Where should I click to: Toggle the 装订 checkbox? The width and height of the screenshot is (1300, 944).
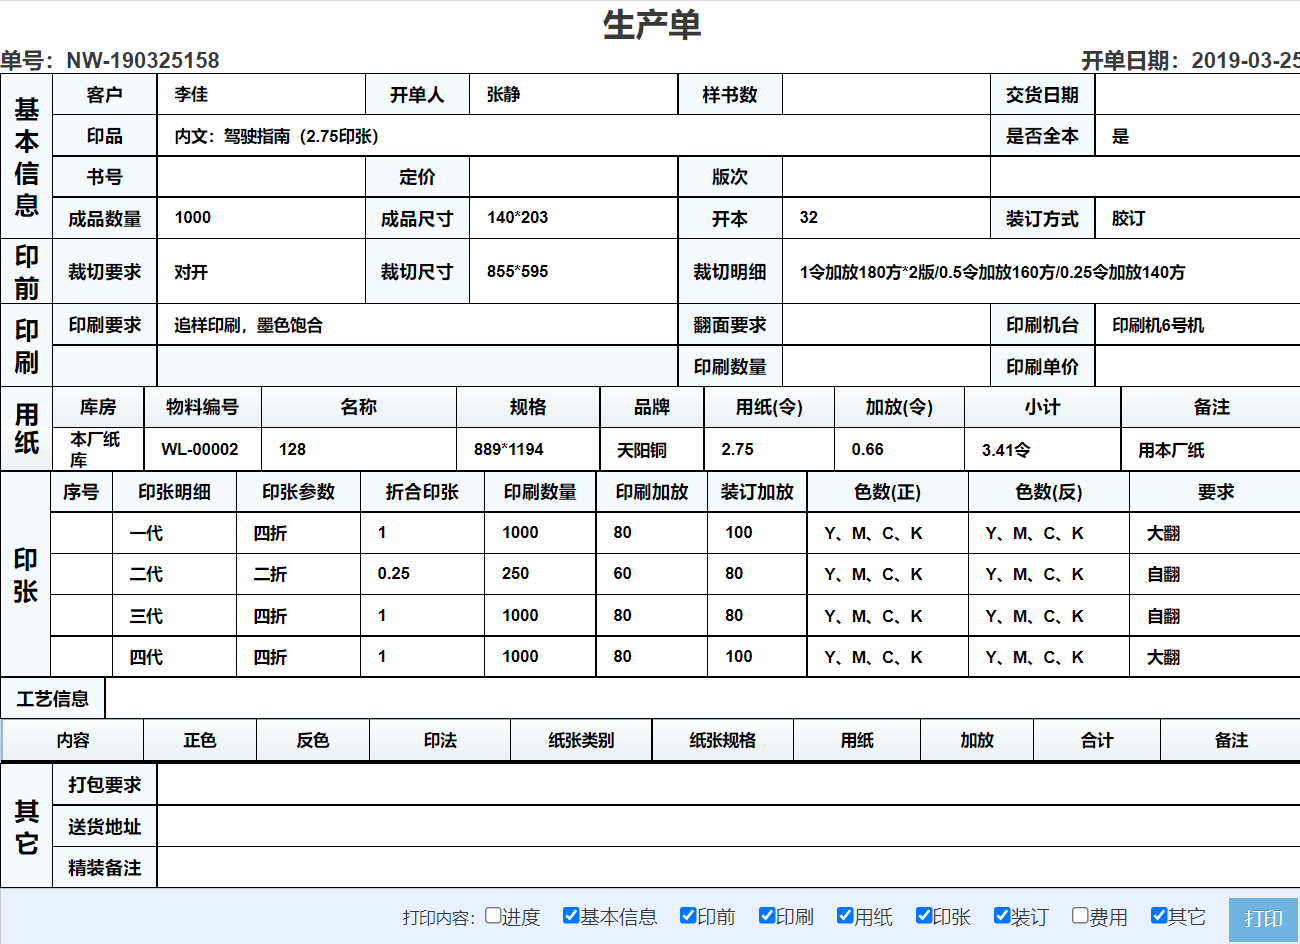click(x=1001, y=916)
